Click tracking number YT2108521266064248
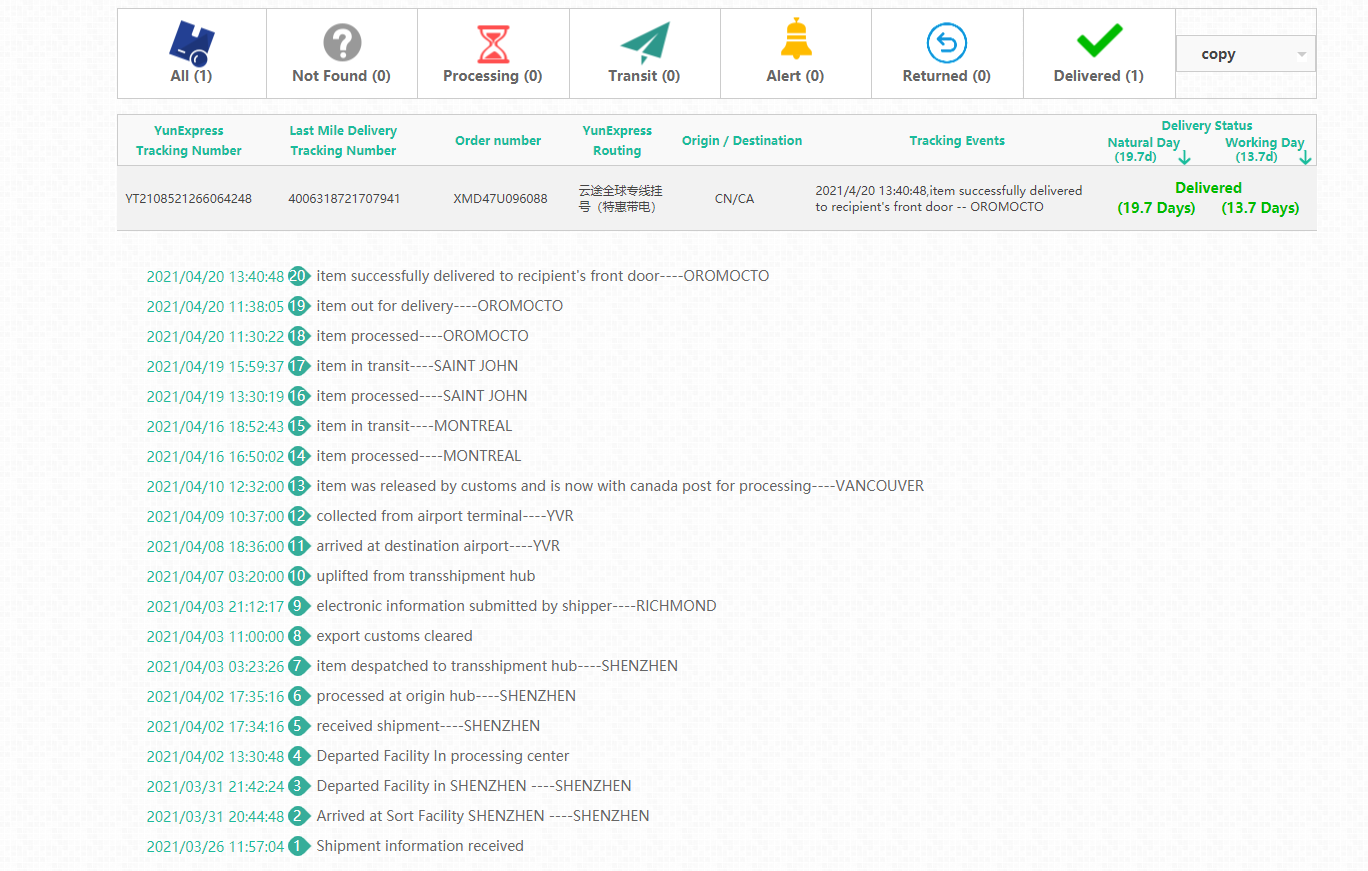 (x=189, y=199)
